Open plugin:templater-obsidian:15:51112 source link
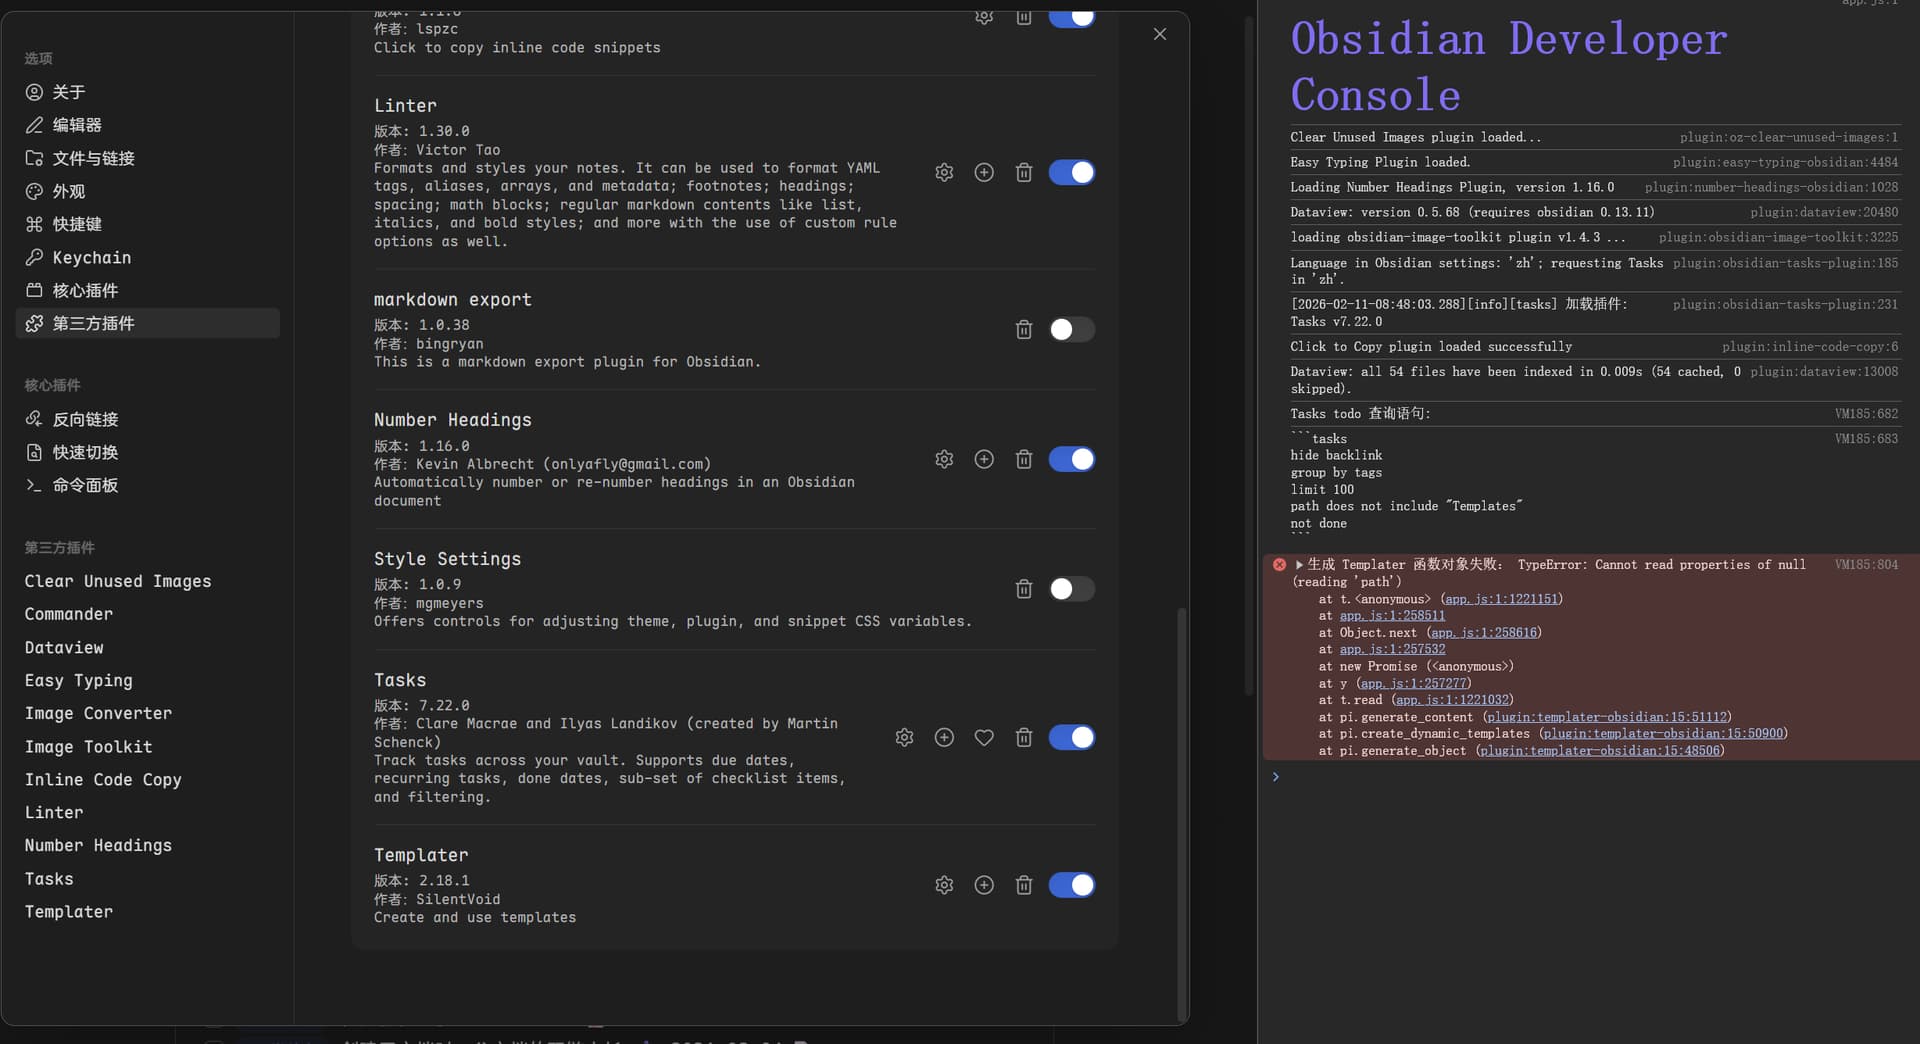The width and height of the screenshot is (1920, 1044). 1606,717
